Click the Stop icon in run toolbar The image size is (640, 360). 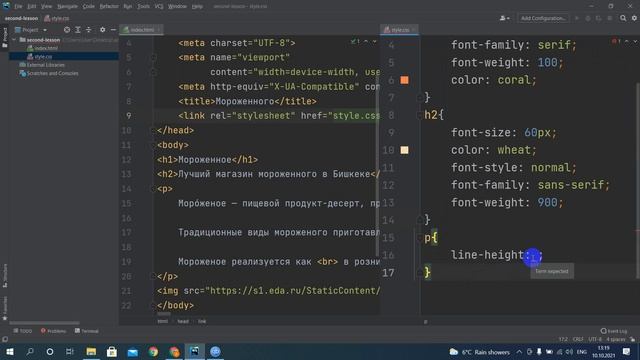pos(609,18)
